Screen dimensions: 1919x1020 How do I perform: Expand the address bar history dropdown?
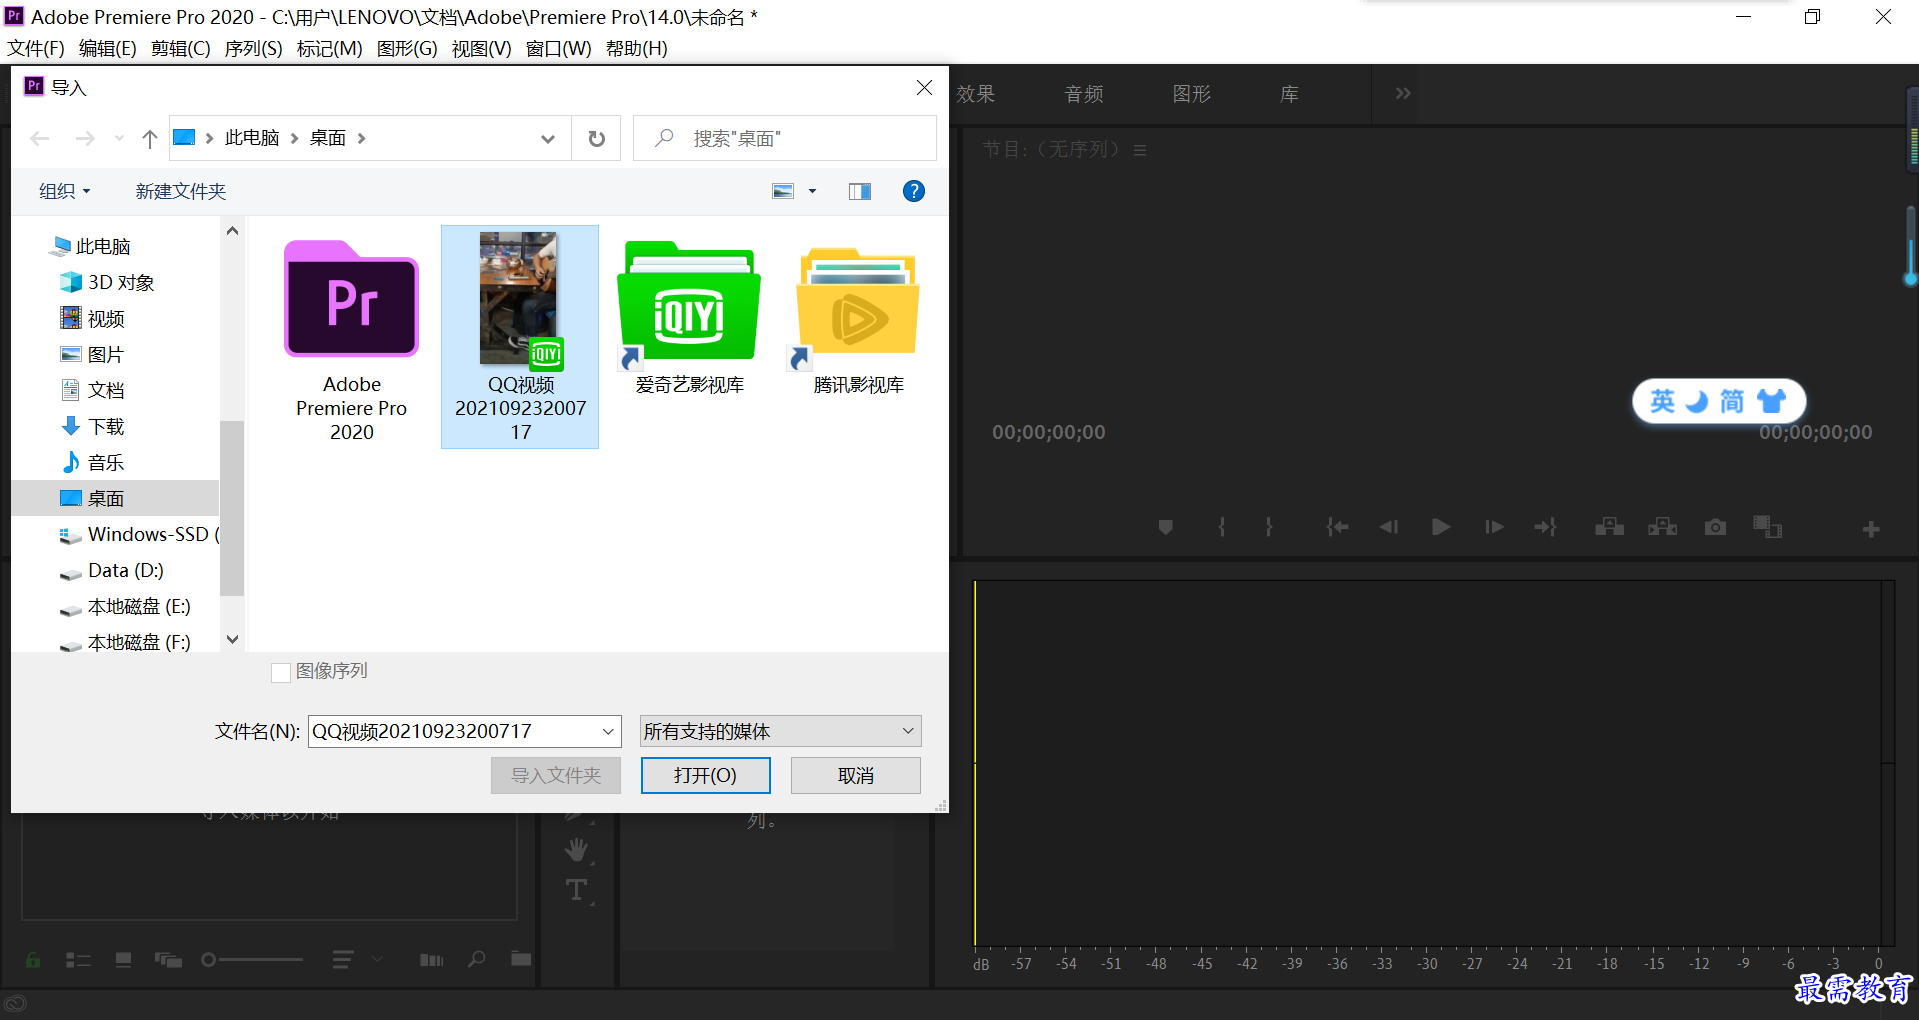point(547,139)
